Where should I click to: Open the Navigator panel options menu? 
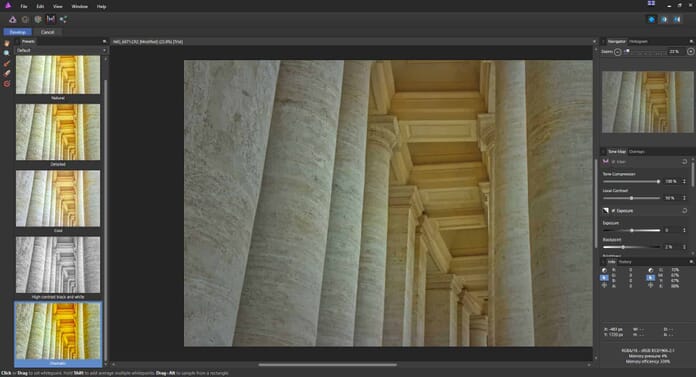691,41
